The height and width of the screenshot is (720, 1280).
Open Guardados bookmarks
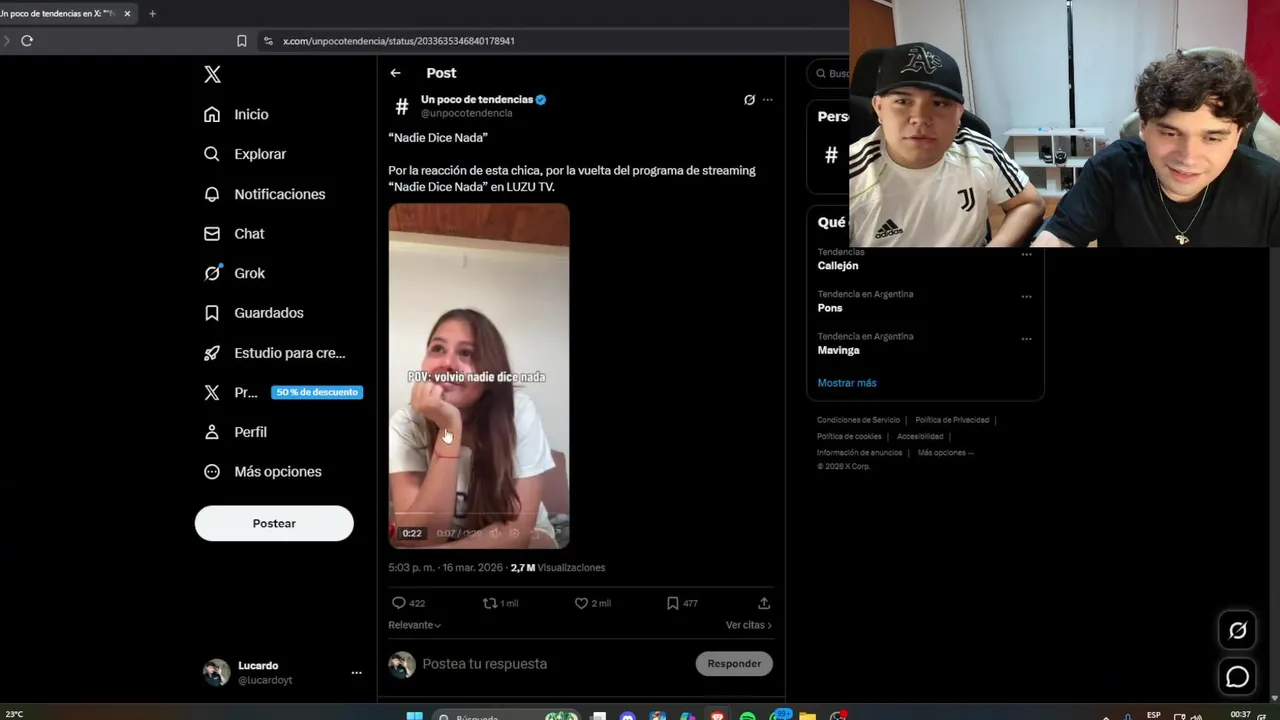[x=254, y=313]
